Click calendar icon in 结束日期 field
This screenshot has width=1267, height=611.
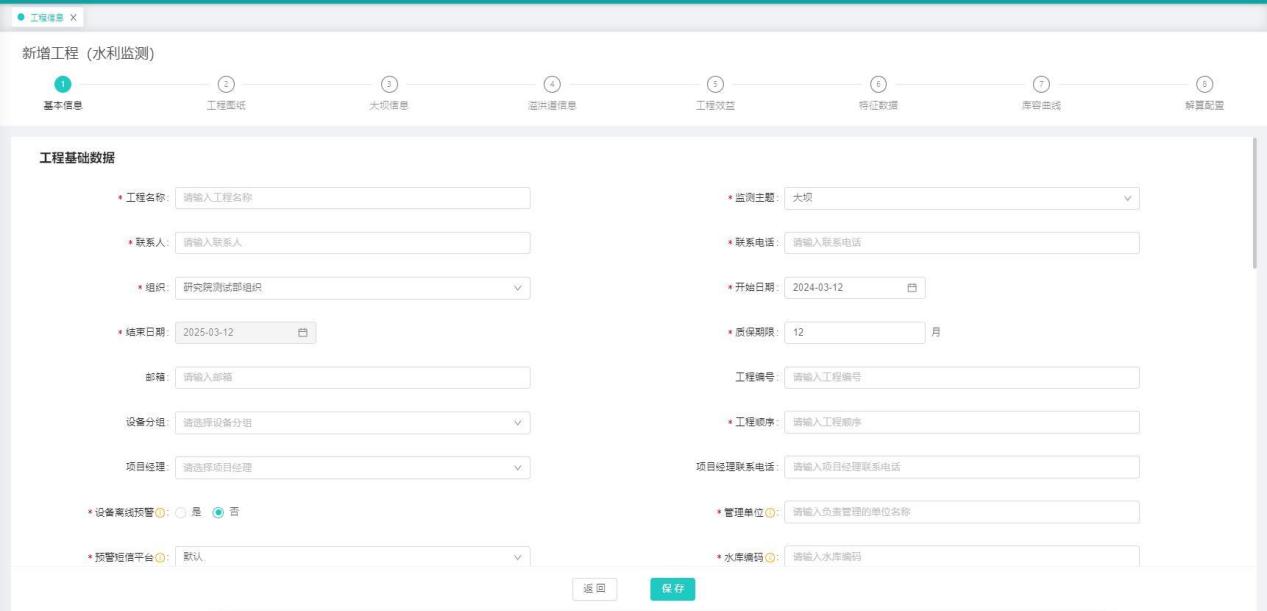click(302, 333)
